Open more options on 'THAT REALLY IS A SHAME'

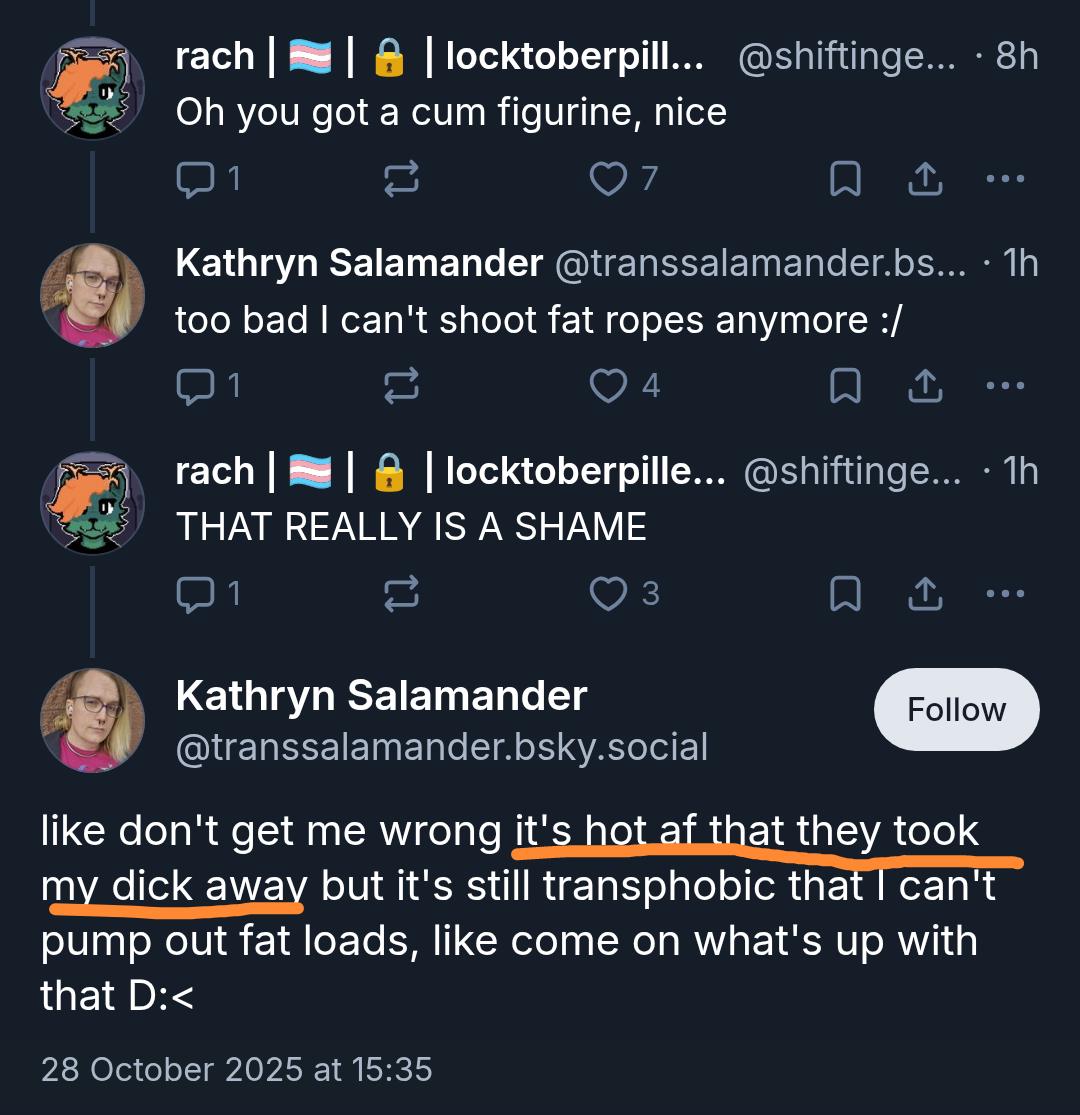pos(1005,594)
